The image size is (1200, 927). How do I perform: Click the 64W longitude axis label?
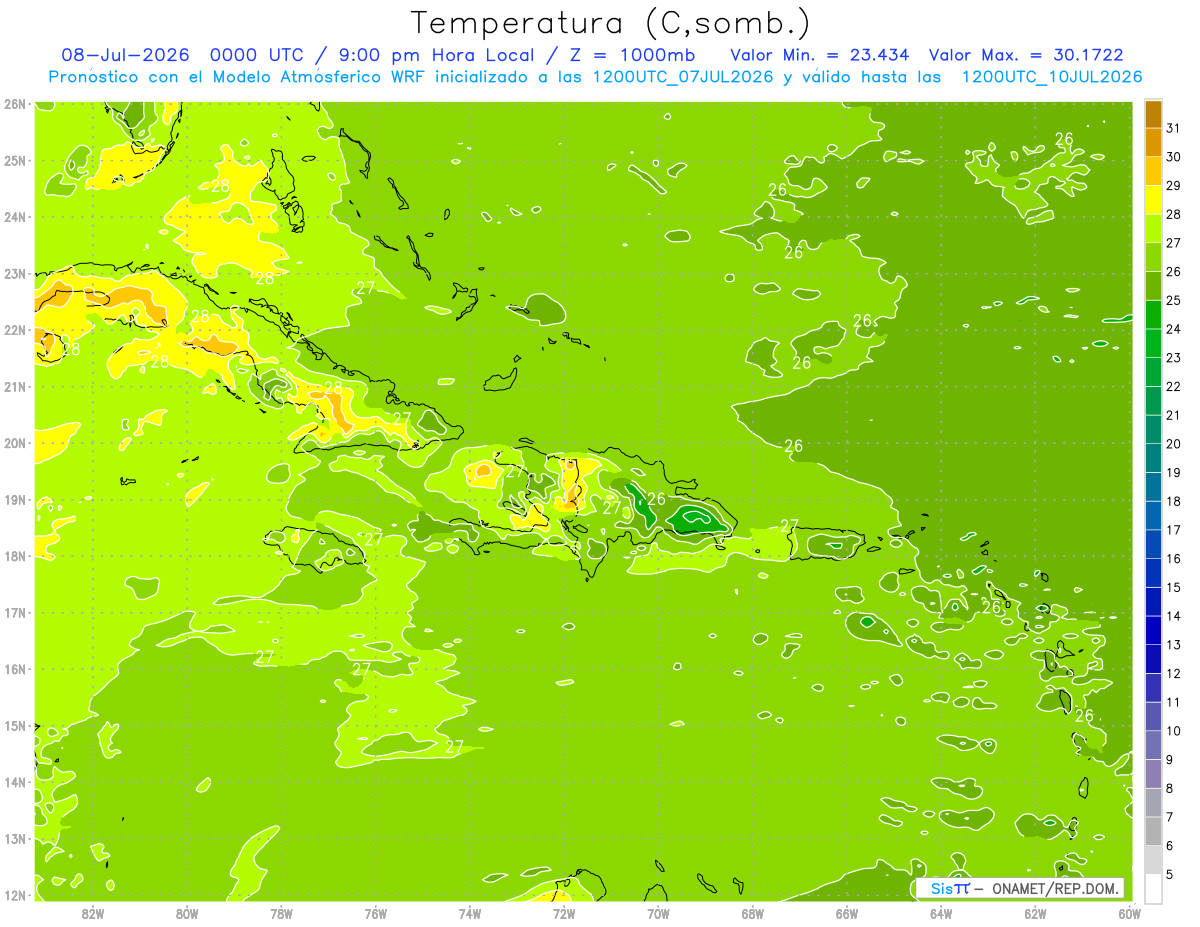(941, 913)
